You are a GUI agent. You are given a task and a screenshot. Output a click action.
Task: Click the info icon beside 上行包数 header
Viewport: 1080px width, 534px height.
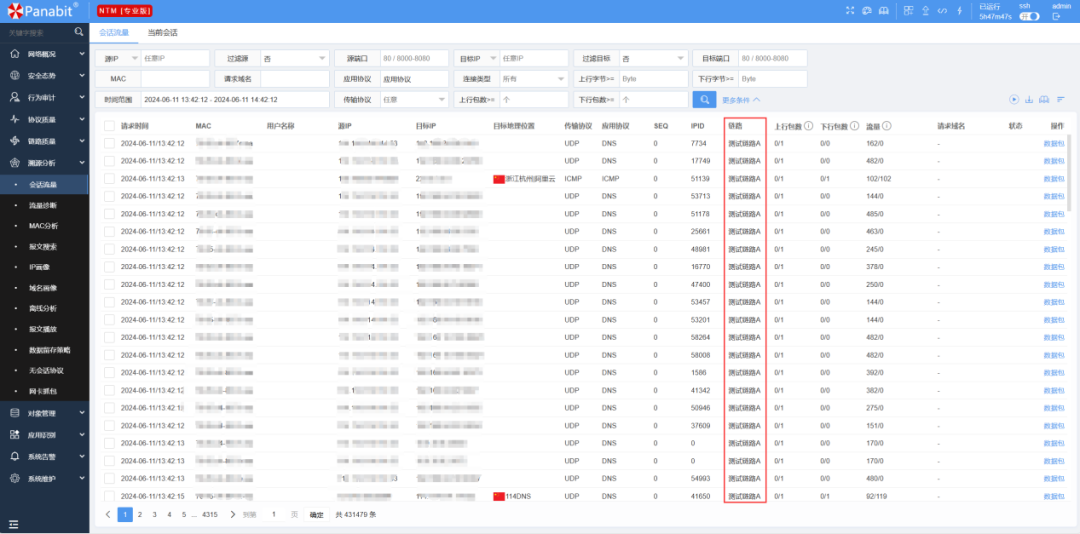[x=809, y=126]
